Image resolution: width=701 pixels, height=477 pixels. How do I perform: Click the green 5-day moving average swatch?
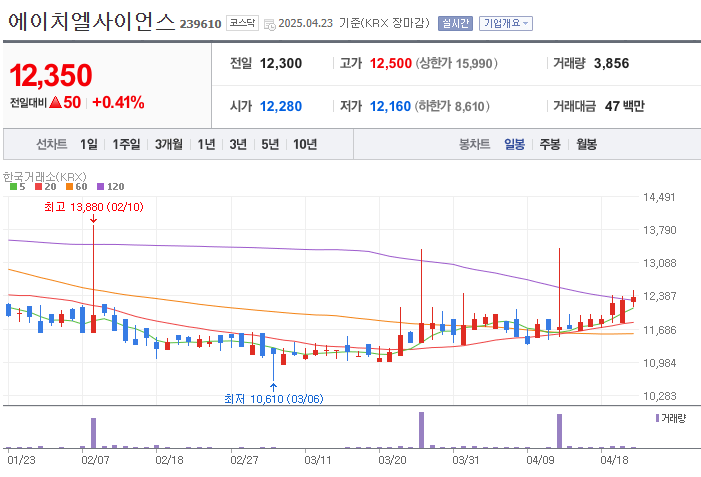13,187
